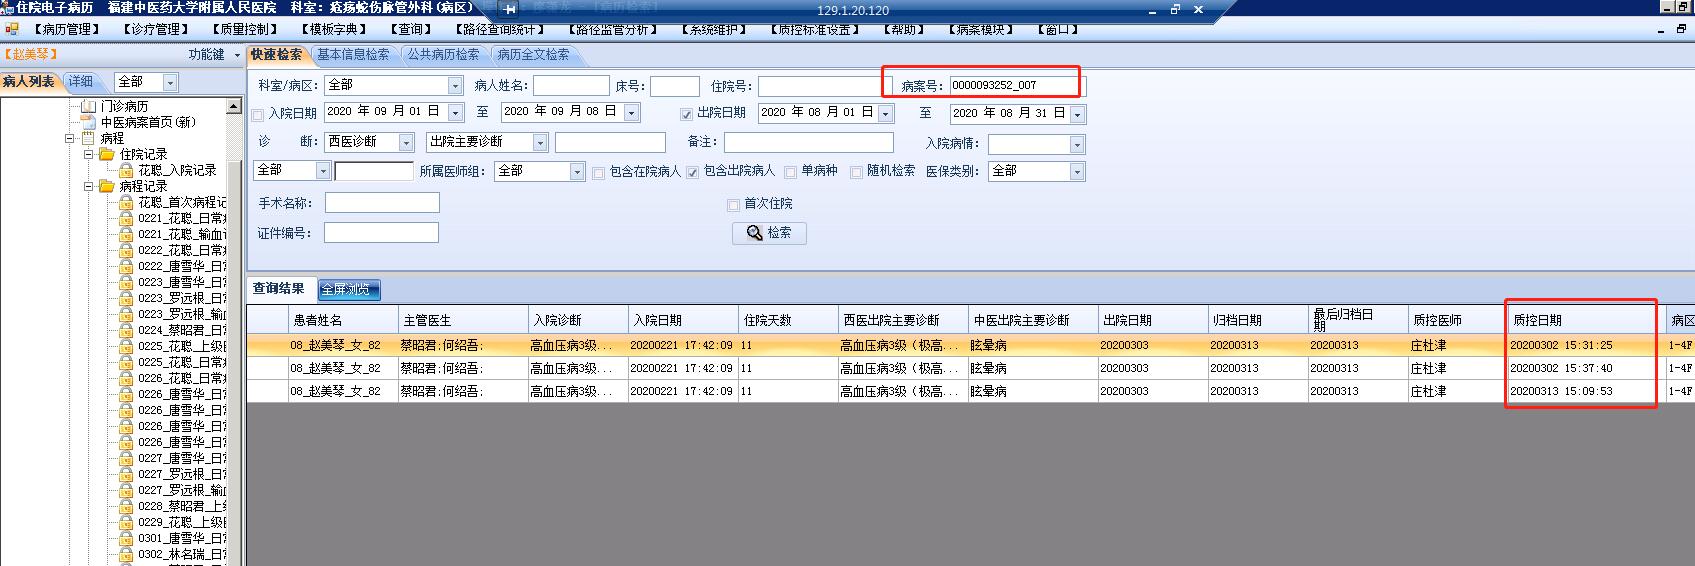The height and width of the screenshot is (566, 1695).
Task: Open the 入院病情 dropdown
Action: pos(1077,145)
